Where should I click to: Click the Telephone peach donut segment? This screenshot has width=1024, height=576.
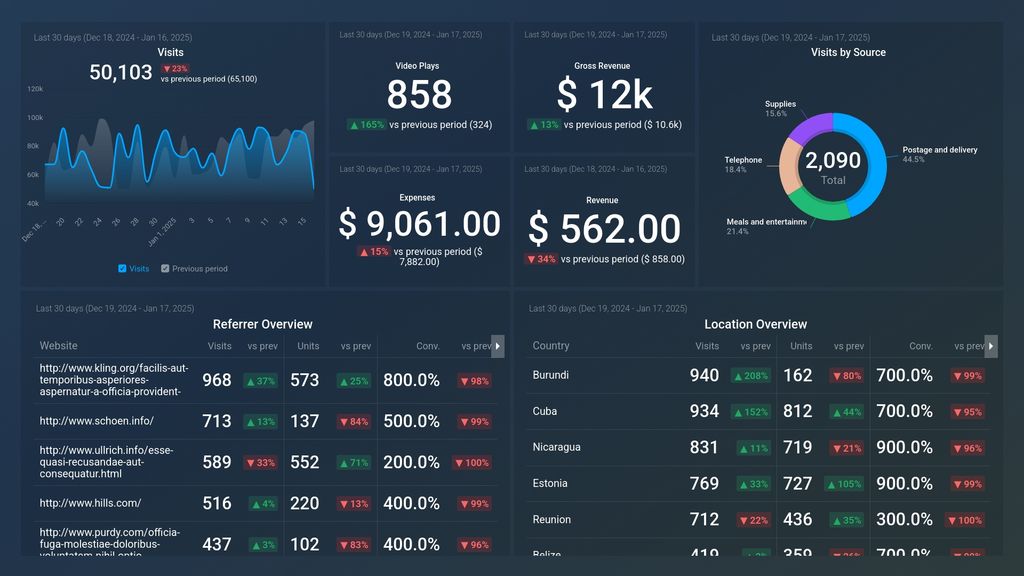coord(790,166)
